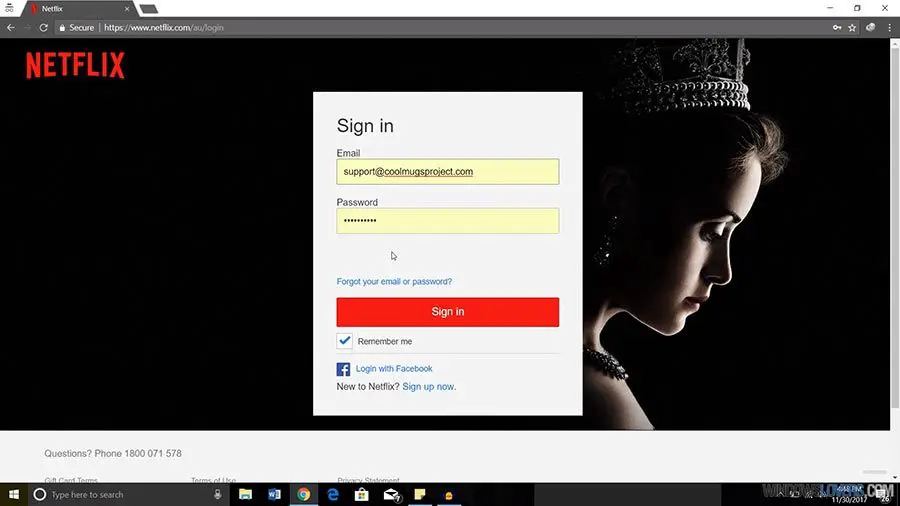
Task: Click into the Password input field
Action: click(x=448, y=220)
